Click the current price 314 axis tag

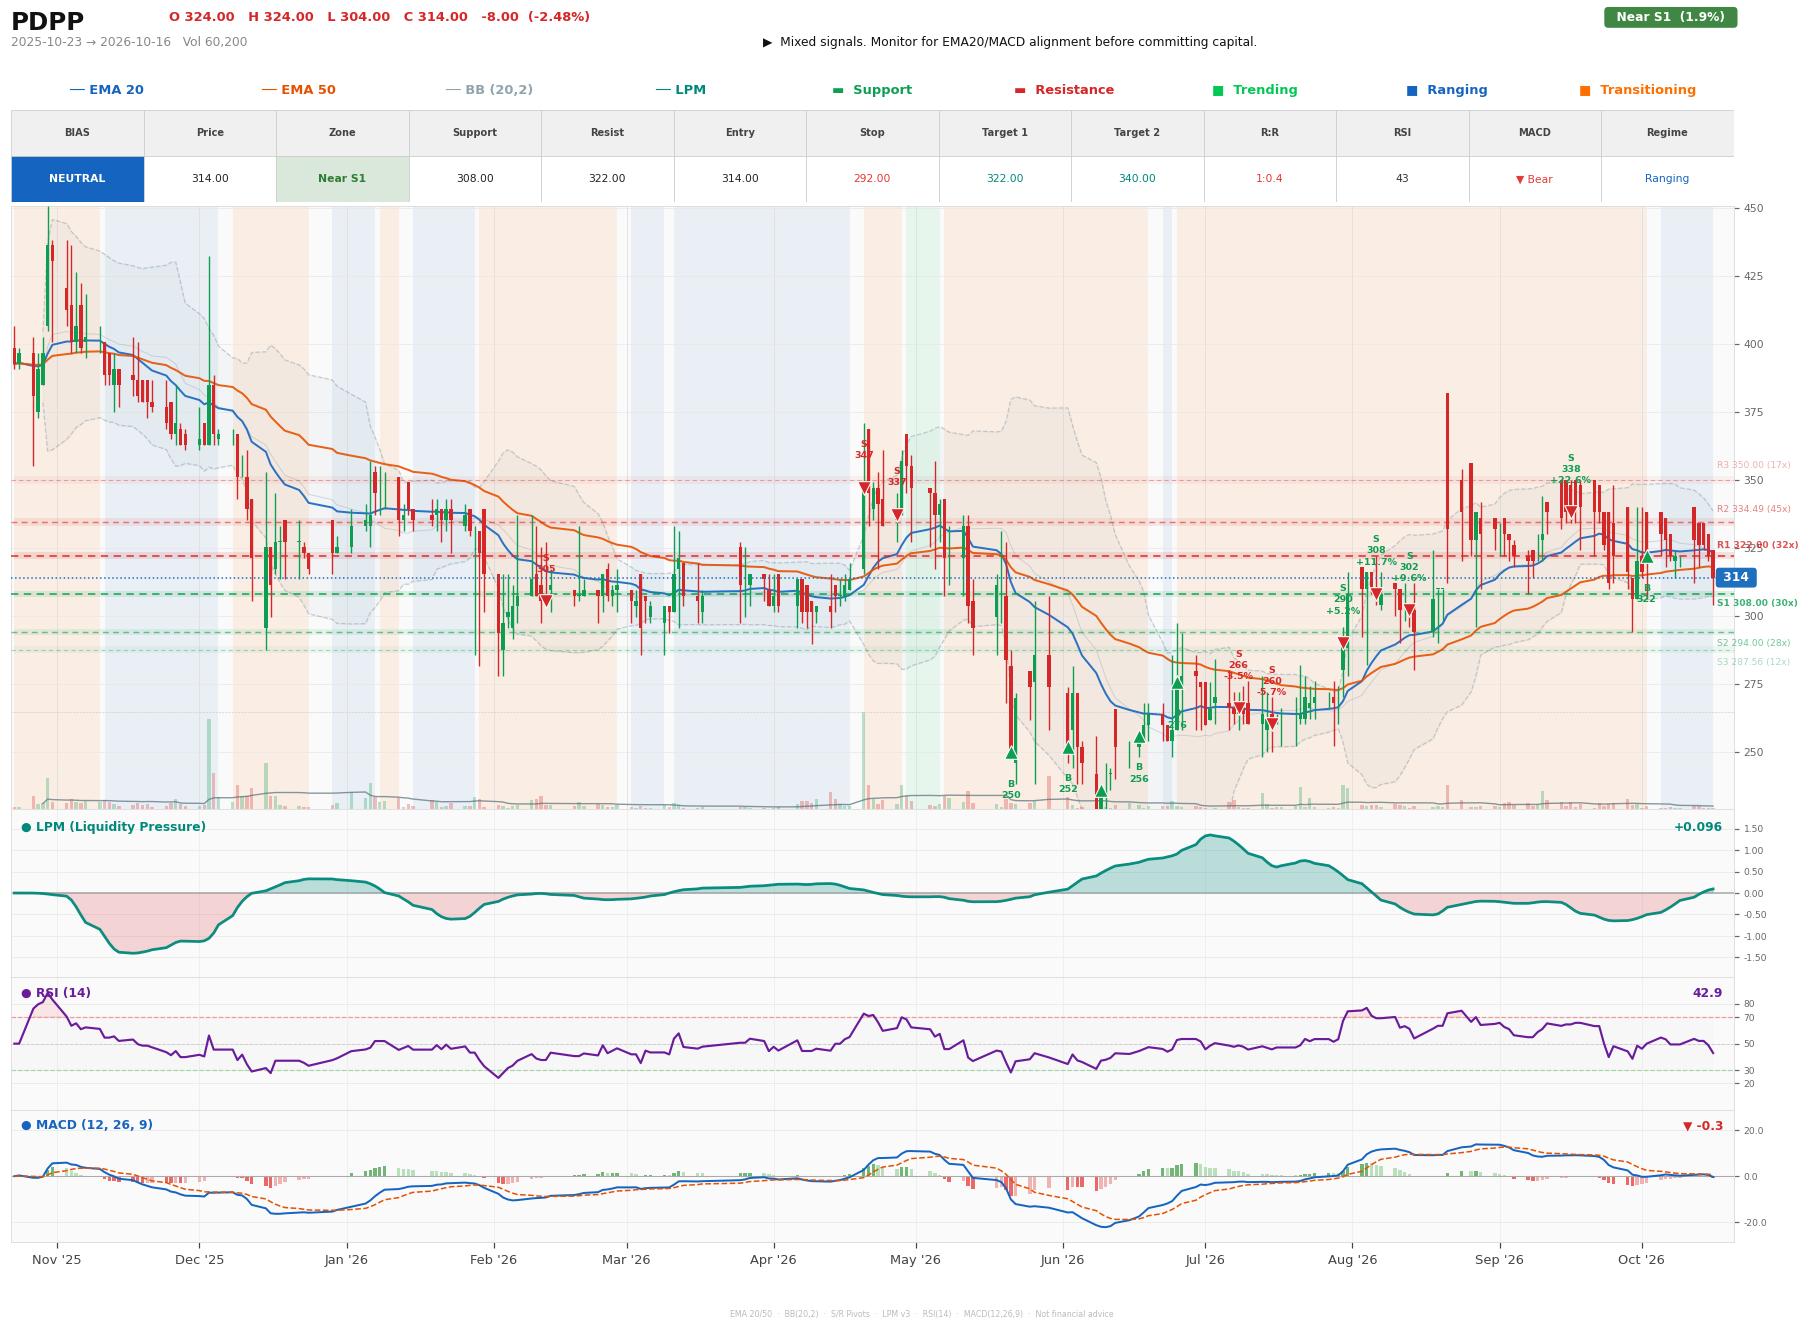[1735, 577]
